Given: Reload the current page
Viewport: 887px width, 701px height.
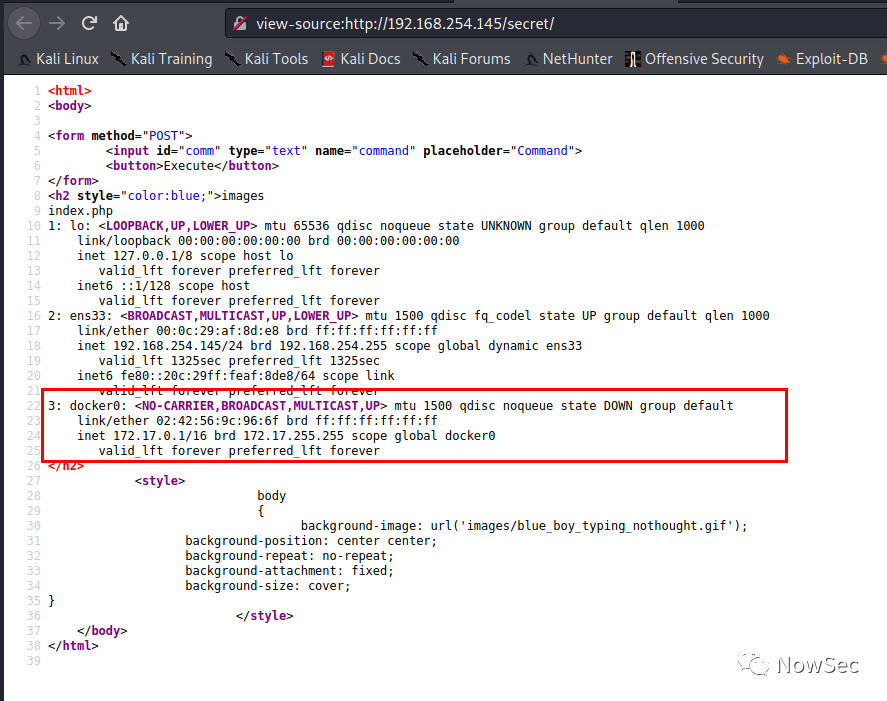Looking at the screenshot, I should (x=89, y=22).
